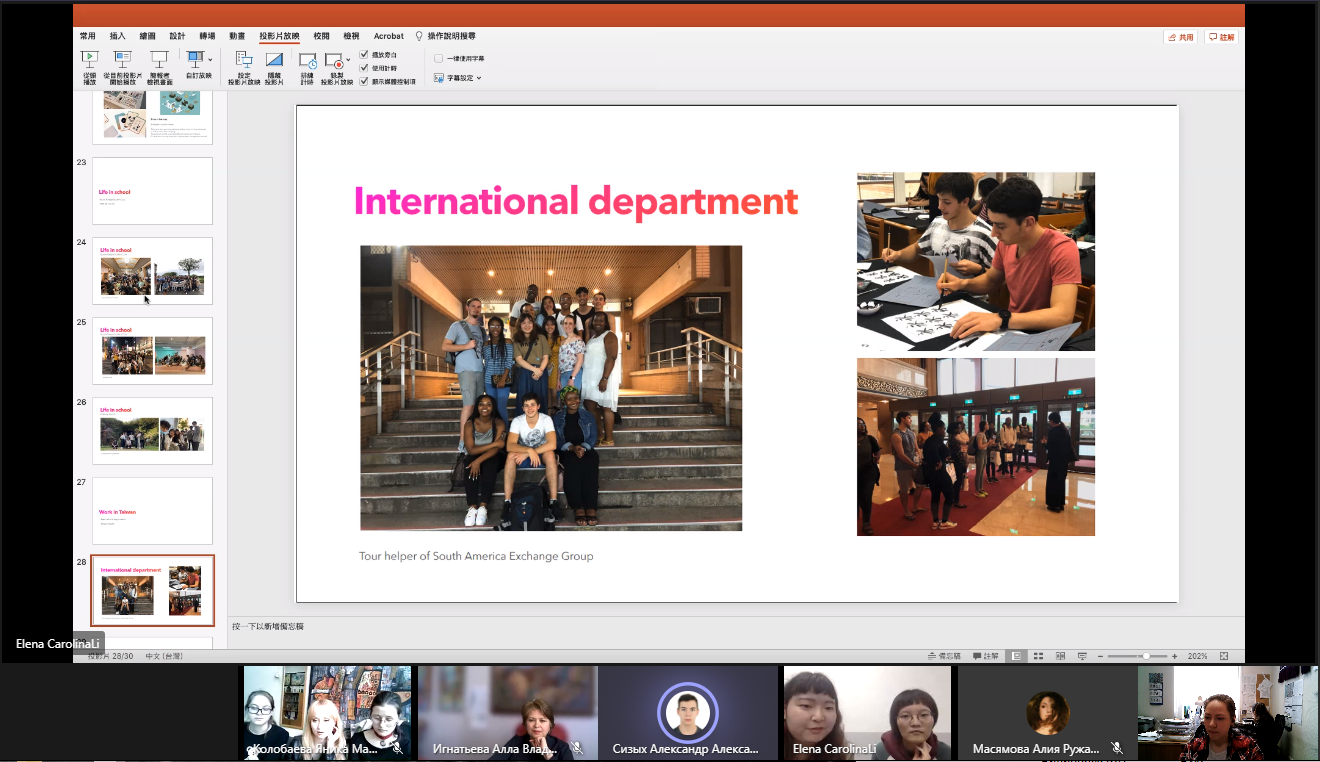Screen dimensions: 1320x762
Task: Click the Play from Start icon
Action: click(x=90, y=60)
